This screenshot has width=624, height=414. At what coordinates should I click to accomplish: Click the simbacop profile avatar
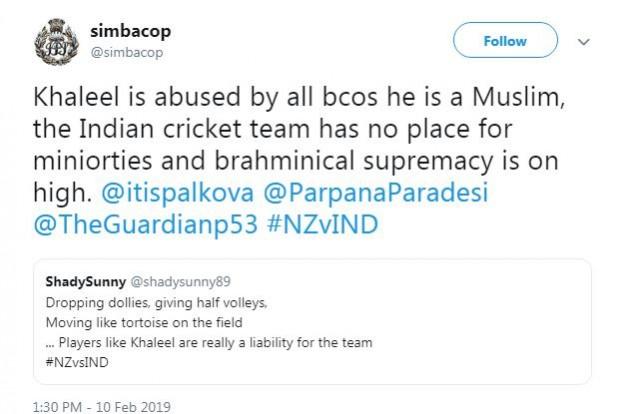(57, 41)
